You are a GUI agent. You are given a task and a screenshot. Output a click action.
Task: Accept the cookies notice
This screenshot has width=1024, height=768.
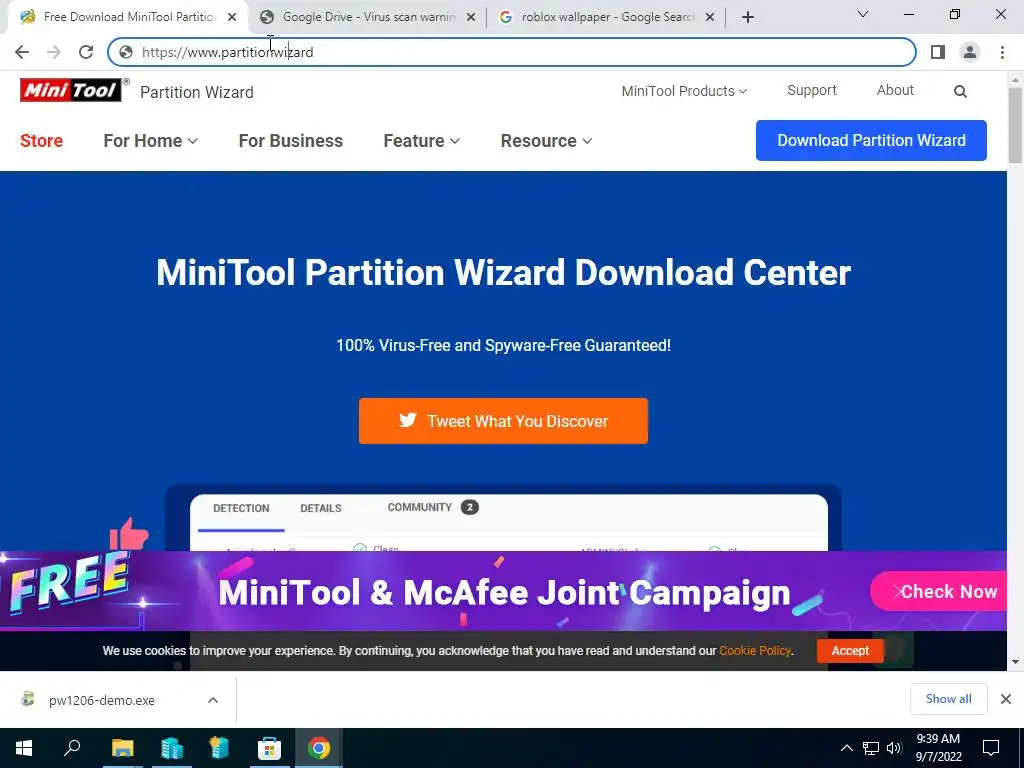pos(850,650)
